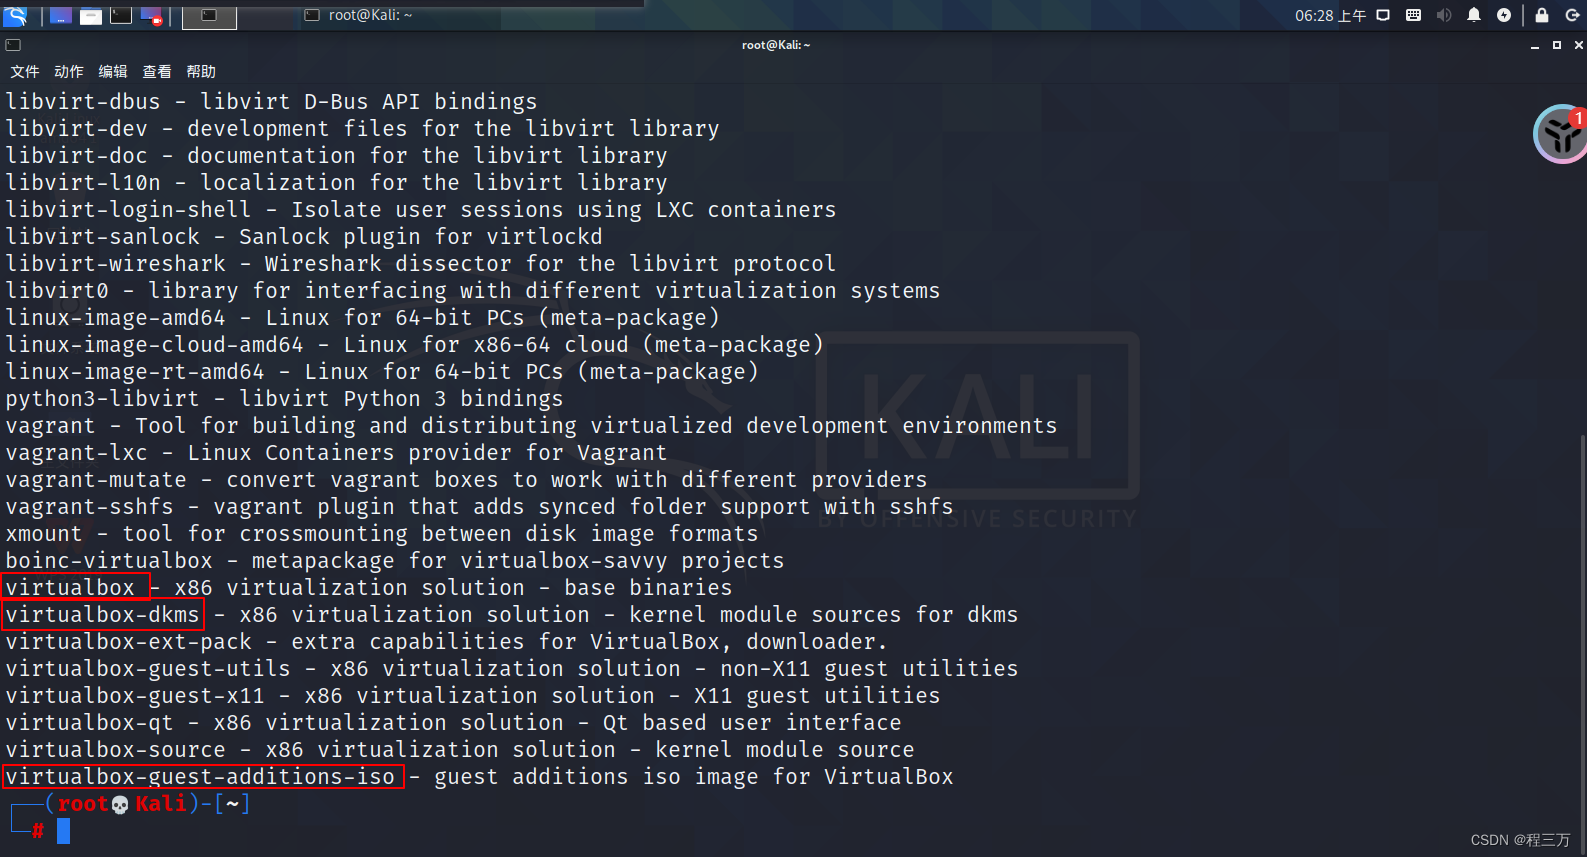
Task: Click the text 'python3-libvirt'
Action: (102, 398)
